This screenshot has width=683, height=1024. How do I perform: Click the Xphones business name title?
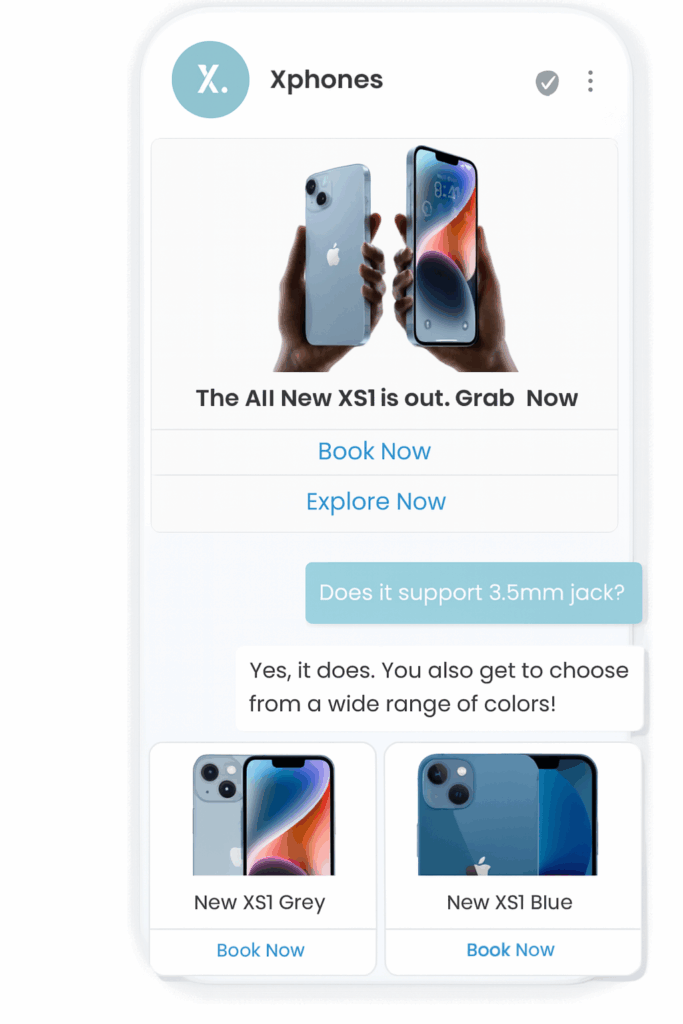(326, 80)
